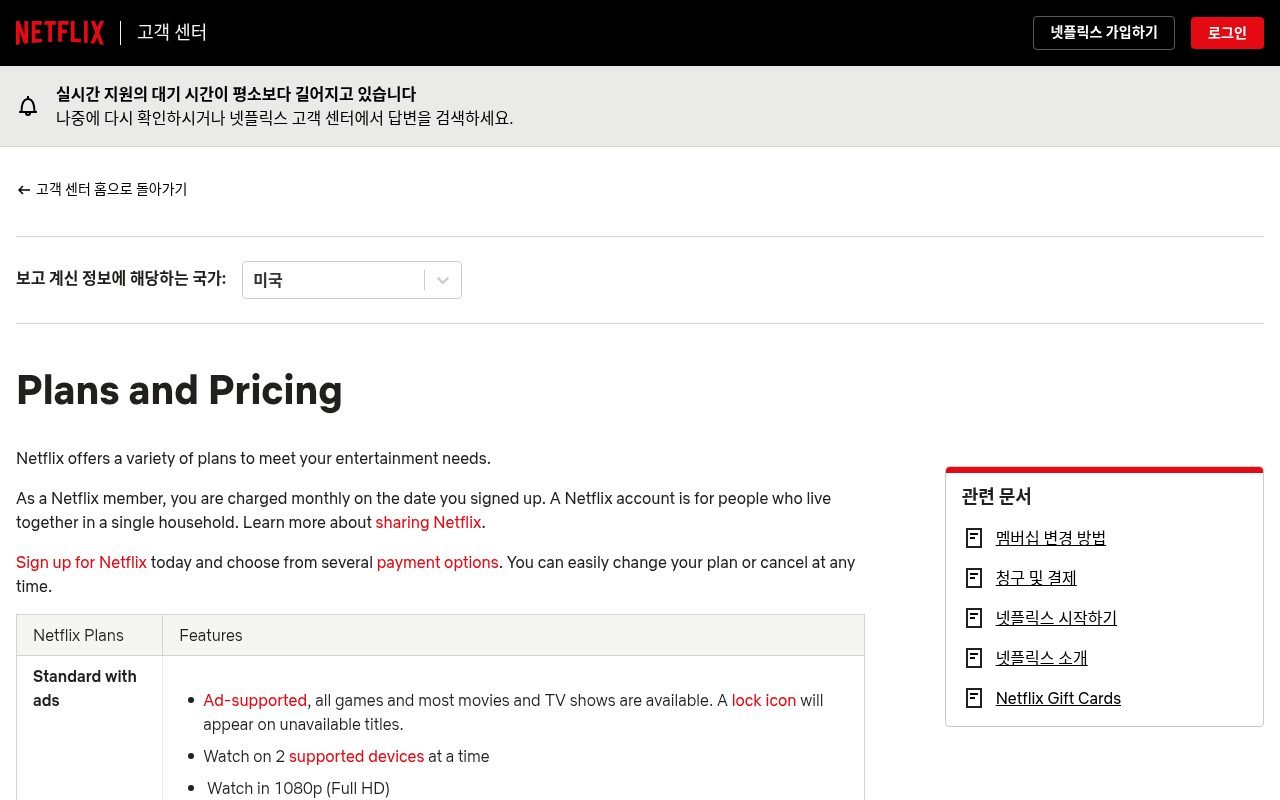Click the Features column header

coord(211,635)
